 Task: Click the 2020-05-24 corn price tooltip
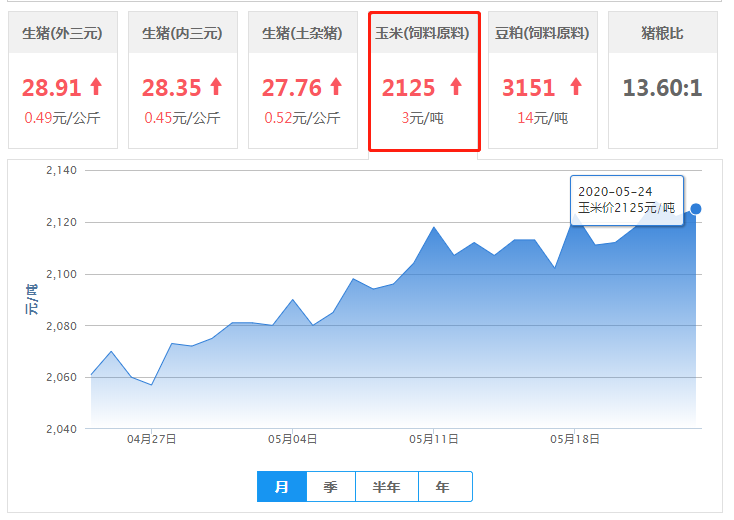click(626, 200)
